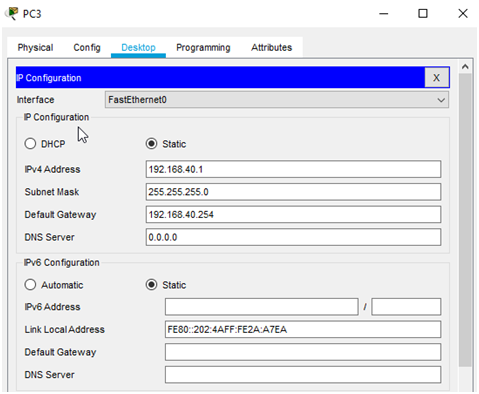Open the Desktop tab
Viewport: 479px width, 394px height.
pyautogui.click(x=138, y=47)
